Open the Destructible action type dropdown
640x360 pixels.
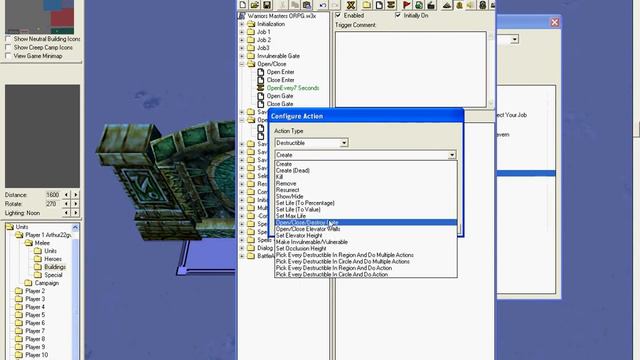(344, 143)
